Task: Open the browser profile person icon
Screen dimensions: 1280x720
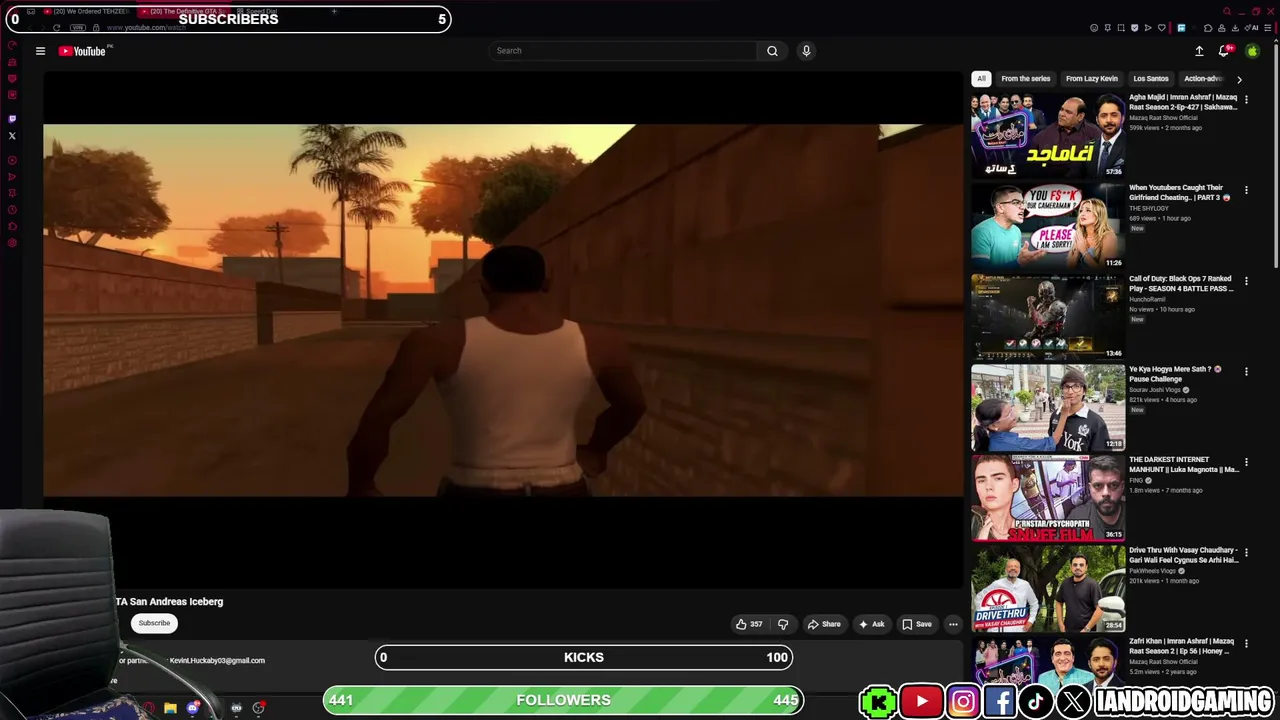Action: [1222, 28]
